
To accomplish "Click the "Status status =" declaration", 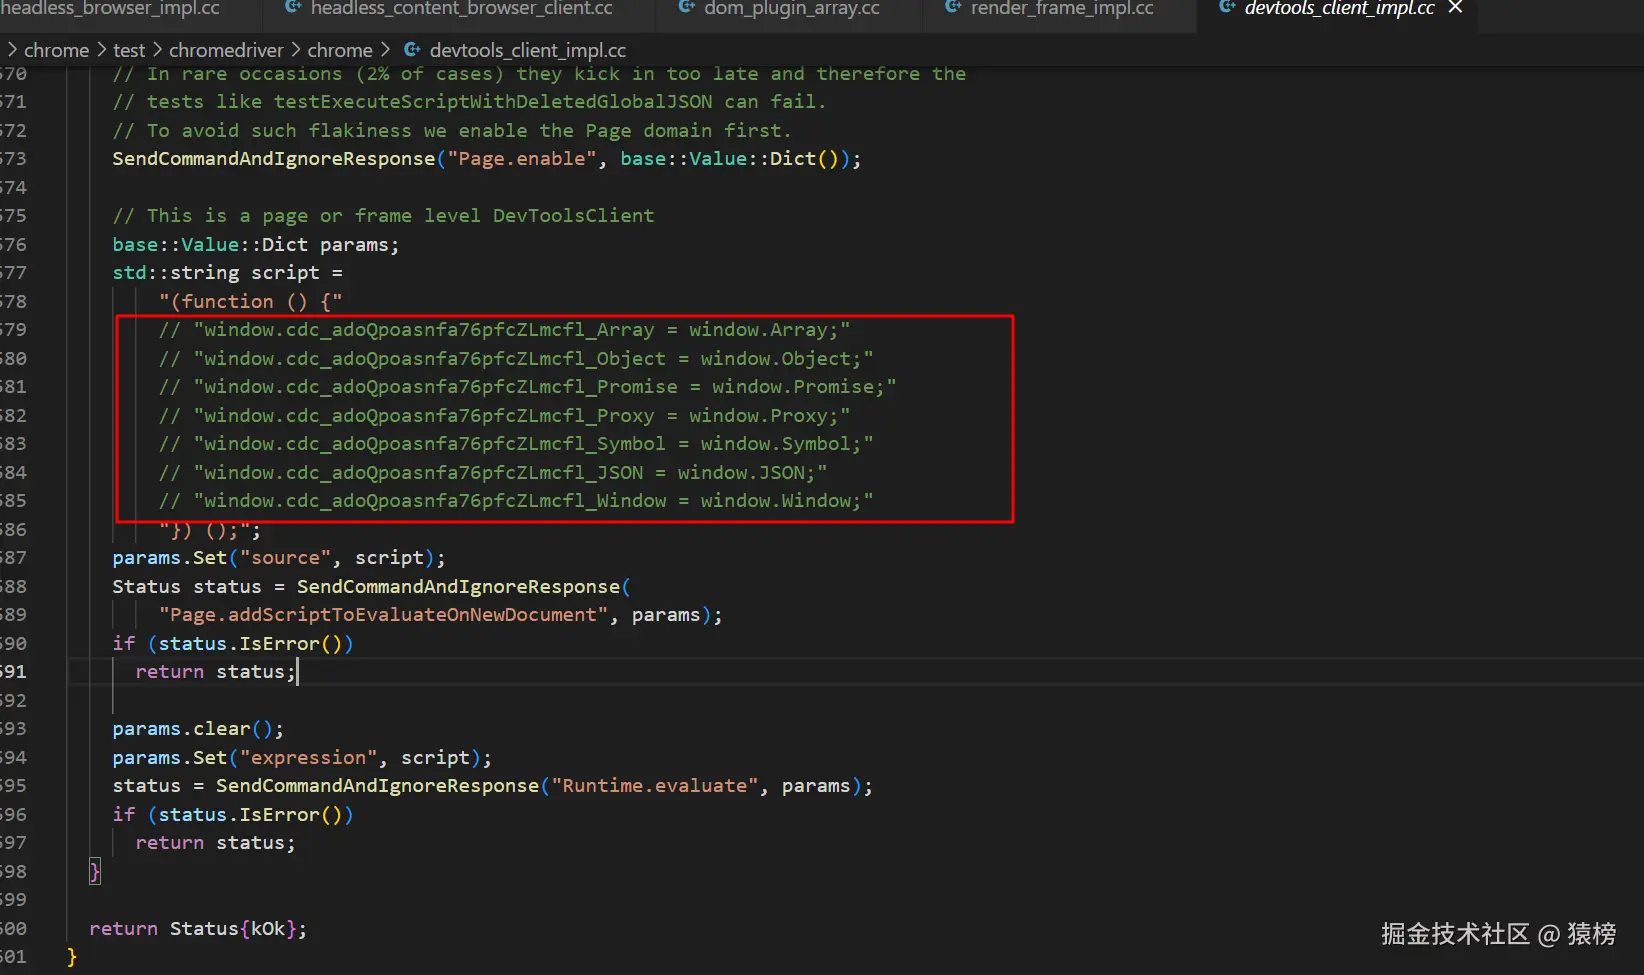I will click(199, 587).
